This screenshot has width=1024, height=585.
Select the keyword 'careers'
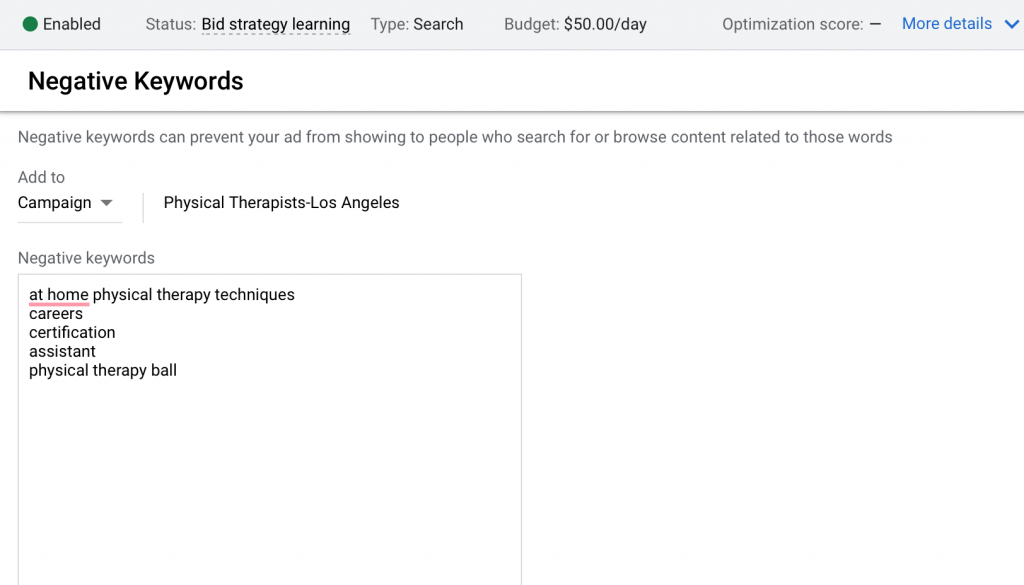(x=56, y=313)
